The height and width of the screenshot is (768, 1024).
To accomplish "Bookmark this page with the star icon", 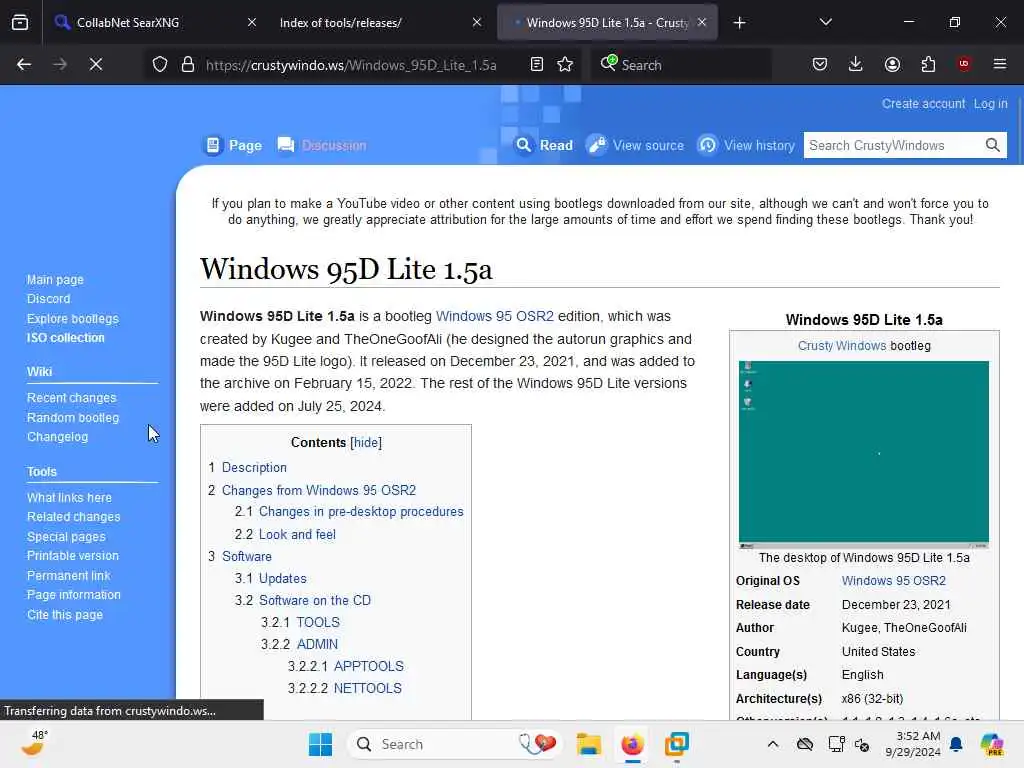I will pyautogui.click(x=565, y=64).
